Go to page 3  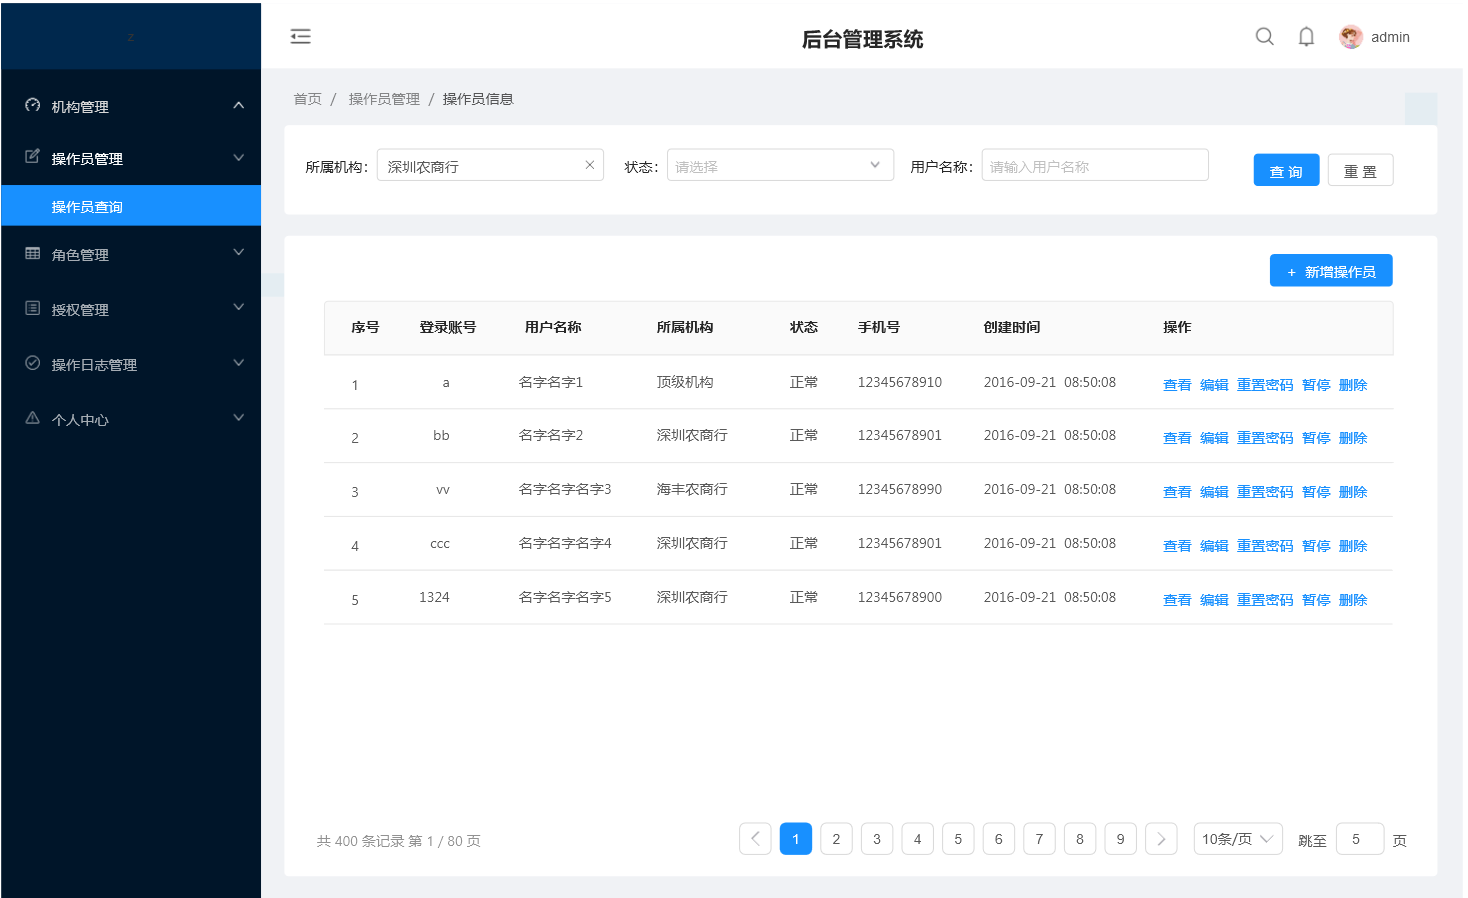coord(877,839)
